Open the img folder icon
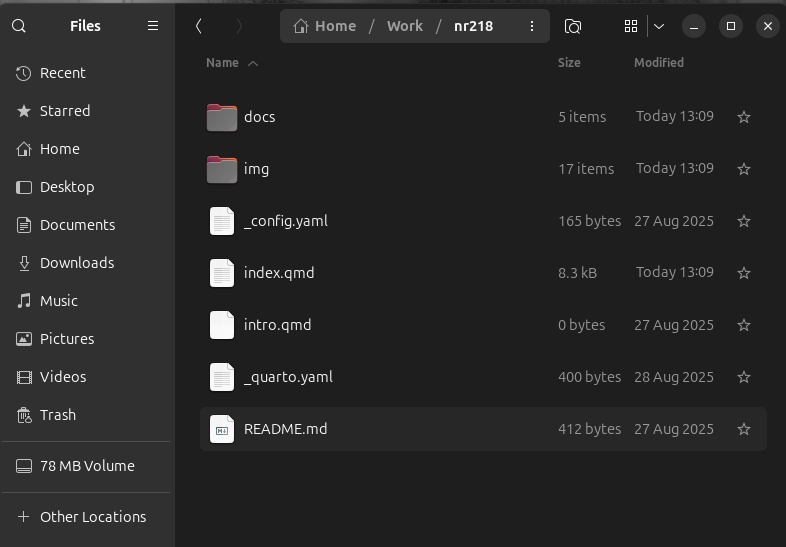Screen dimensions: 786x547 click(x=222, y=169)
